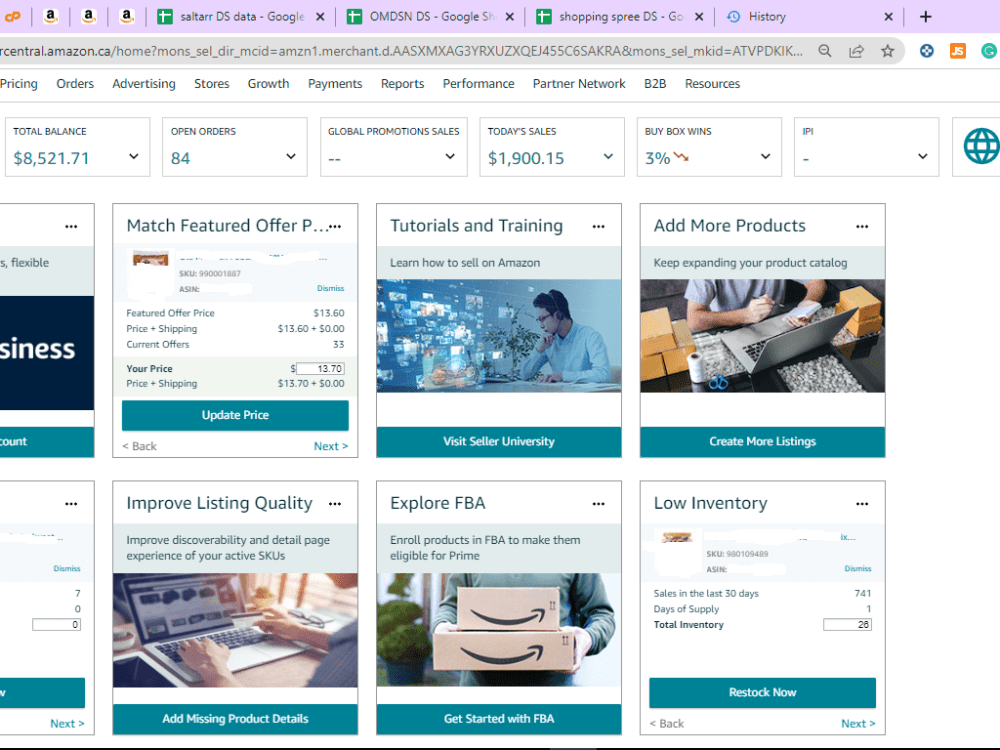Click the Restock Now button

pos(763,693)
